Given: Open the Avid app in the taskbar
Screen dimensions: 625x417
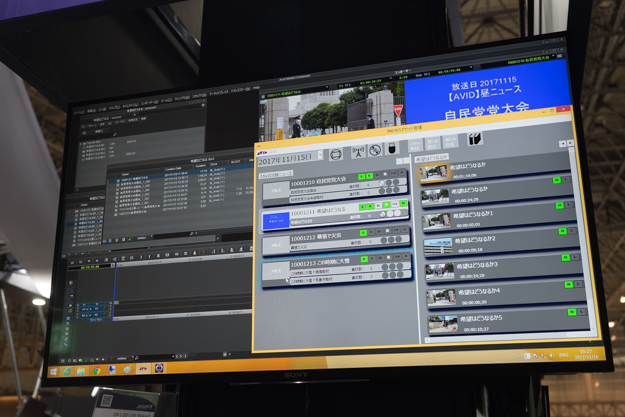Looking at the screenshot, I should pos(143,369).
